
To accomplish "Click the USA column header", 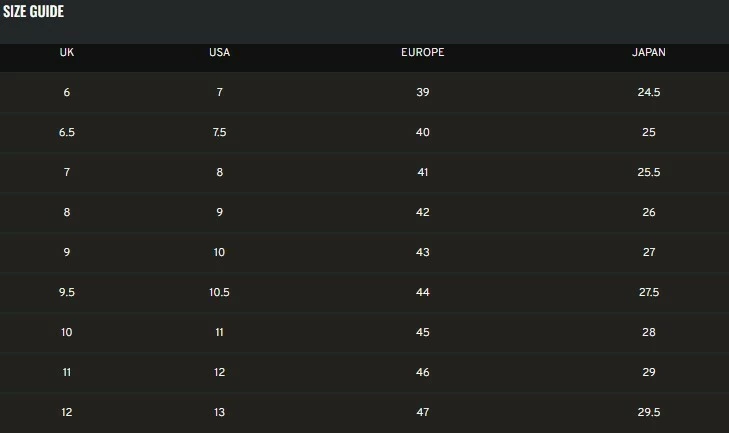I will click(219, 52).
